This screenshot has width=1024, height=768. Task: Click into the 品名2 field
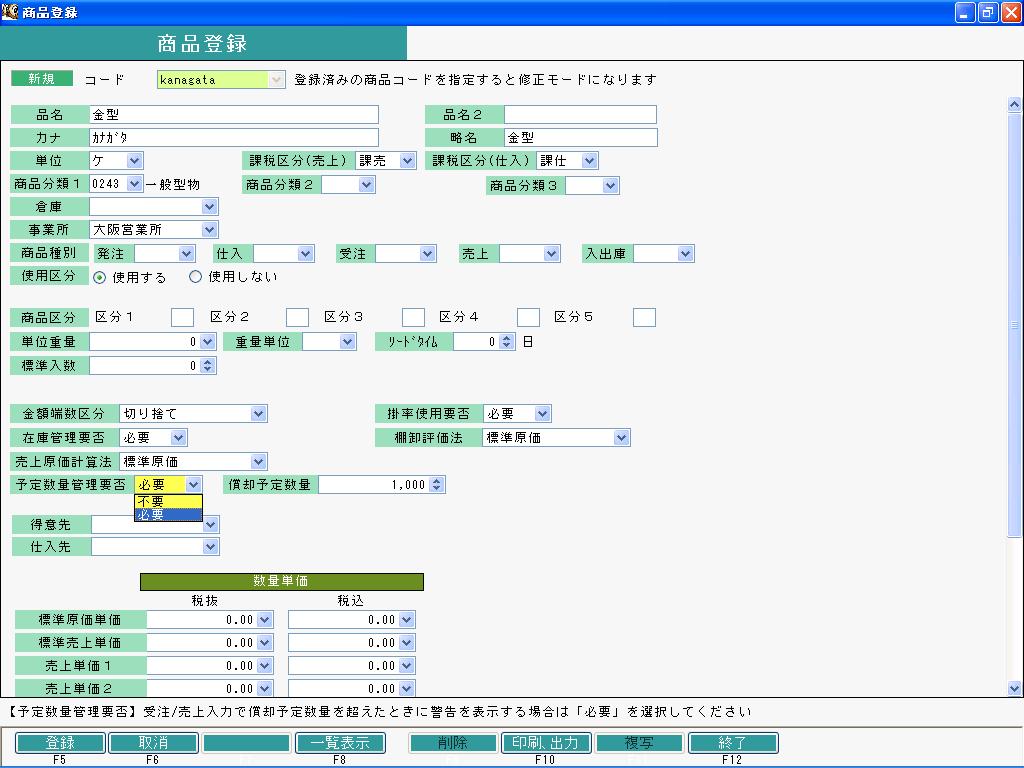pos(580,115)
